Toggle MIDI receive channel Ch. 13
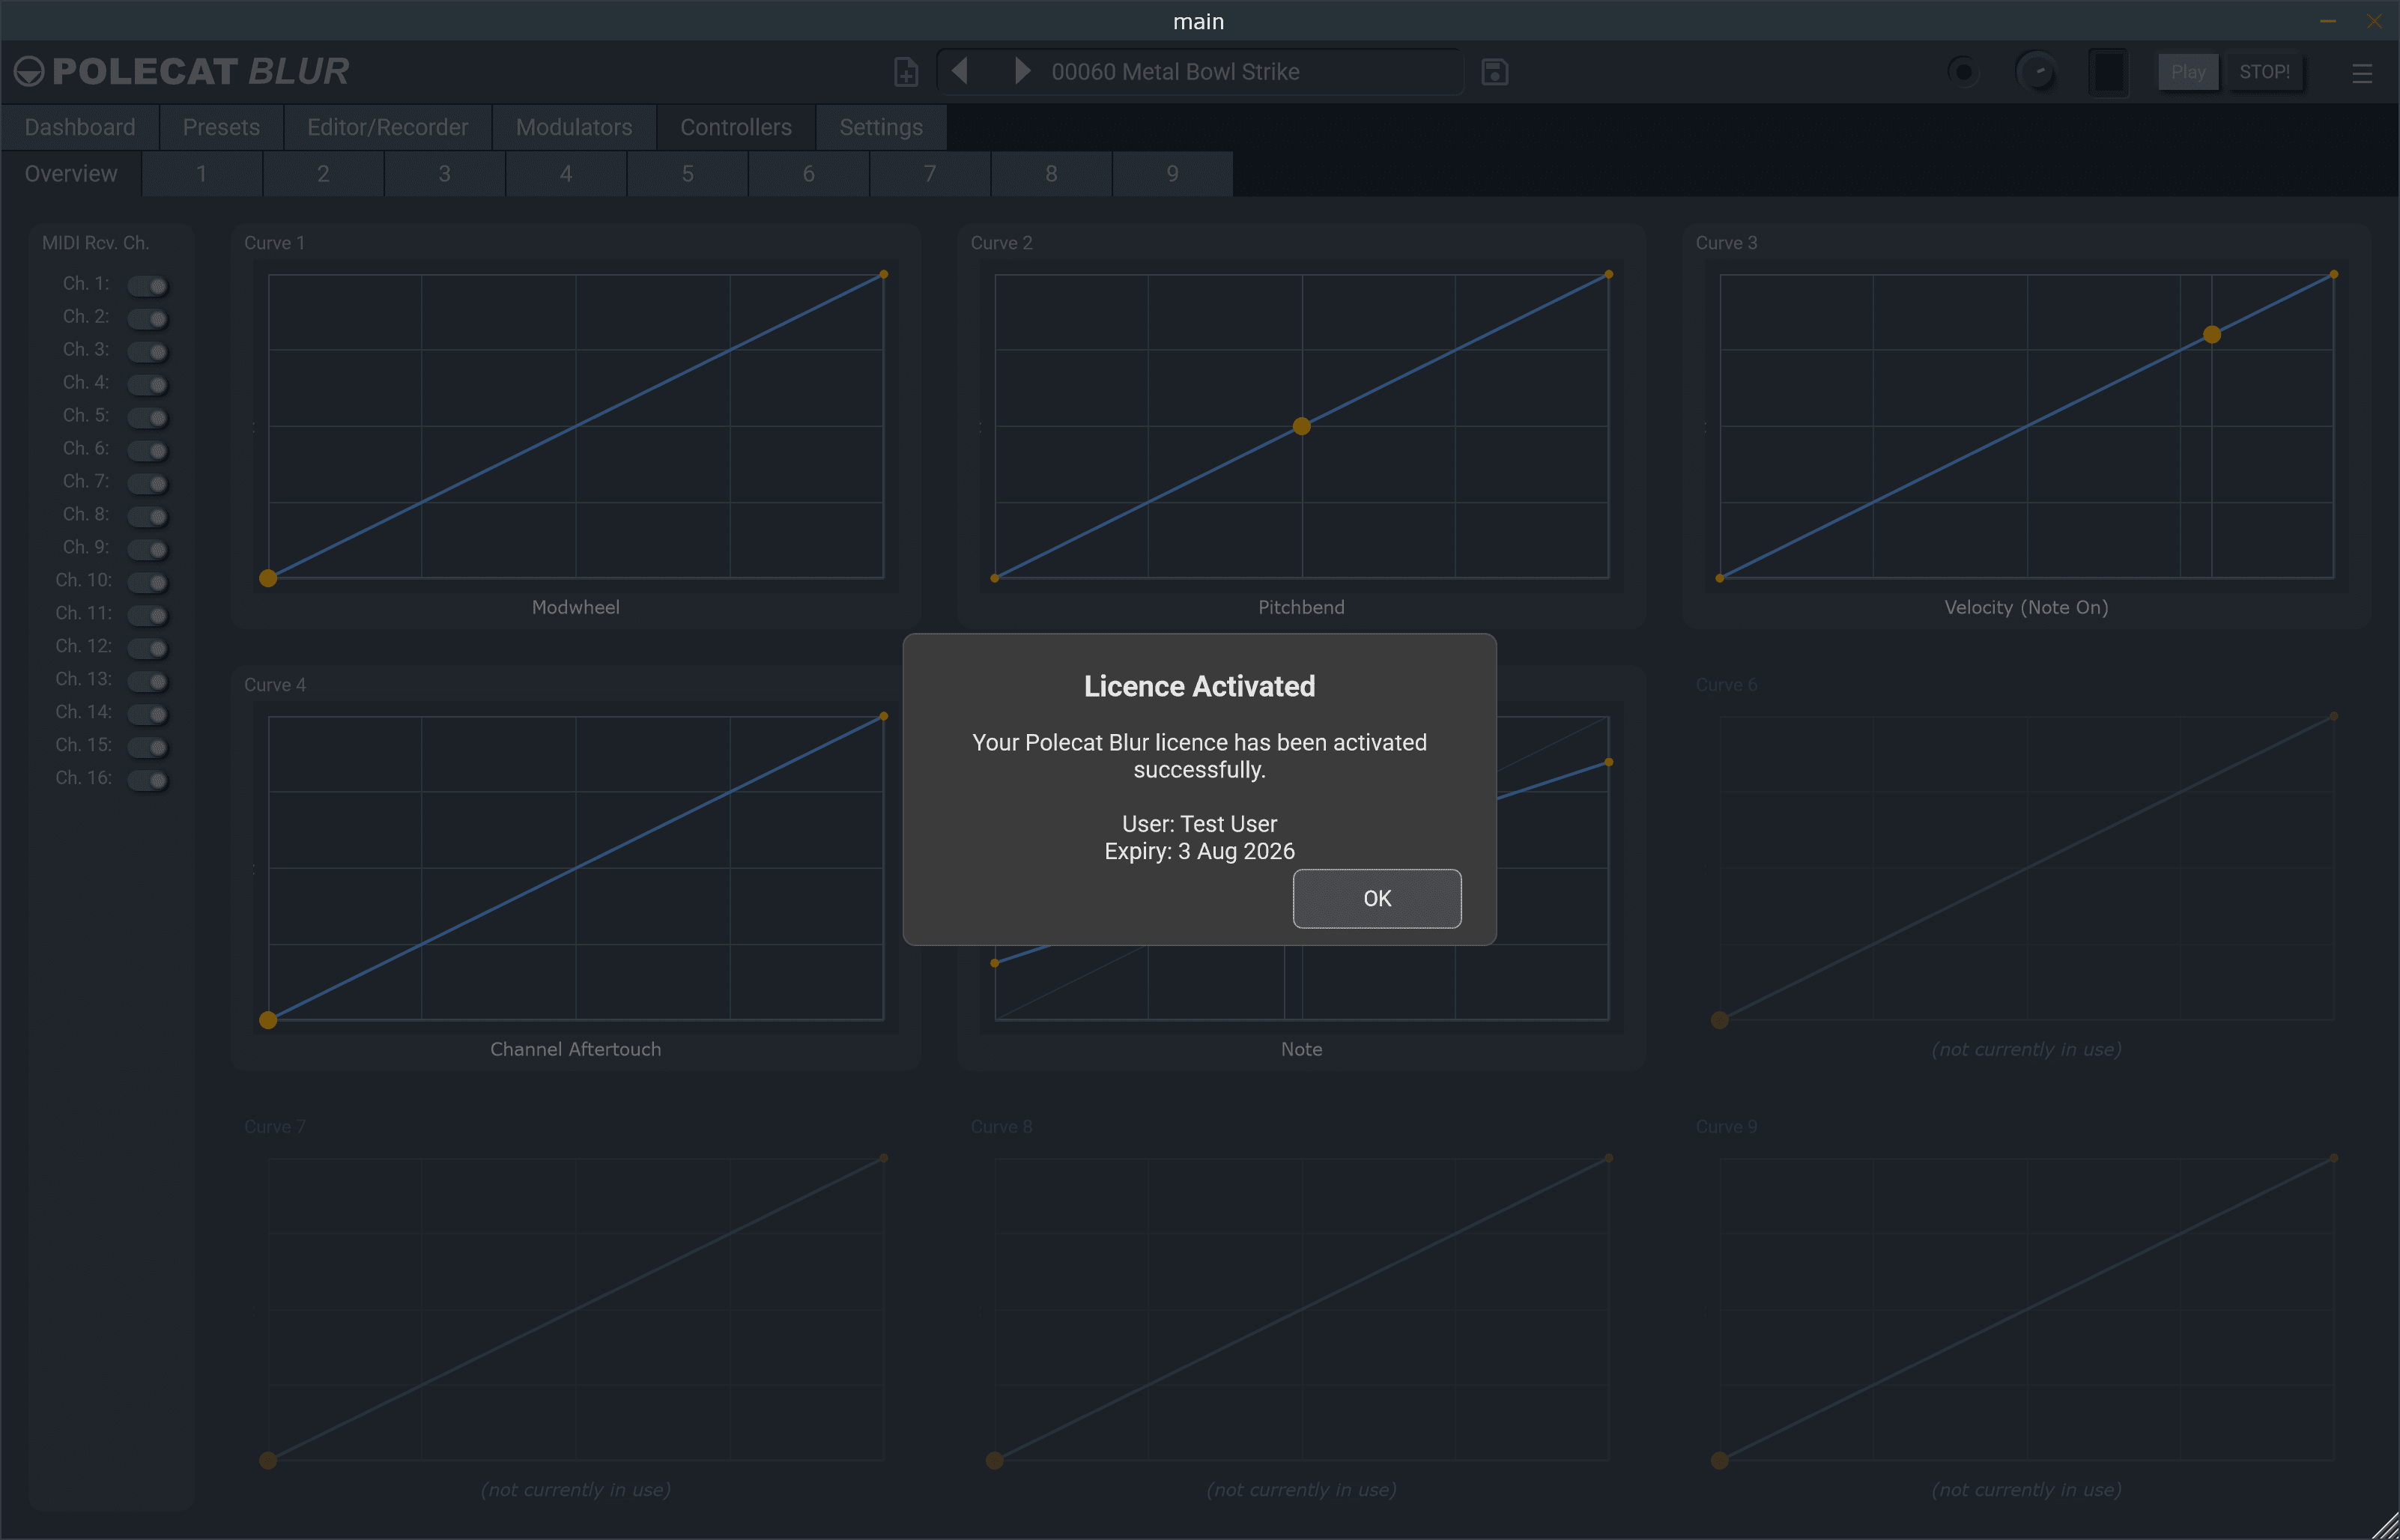Image resolution: width=2400 pixels, height=1540 pixels. click(x=147, y=682)
